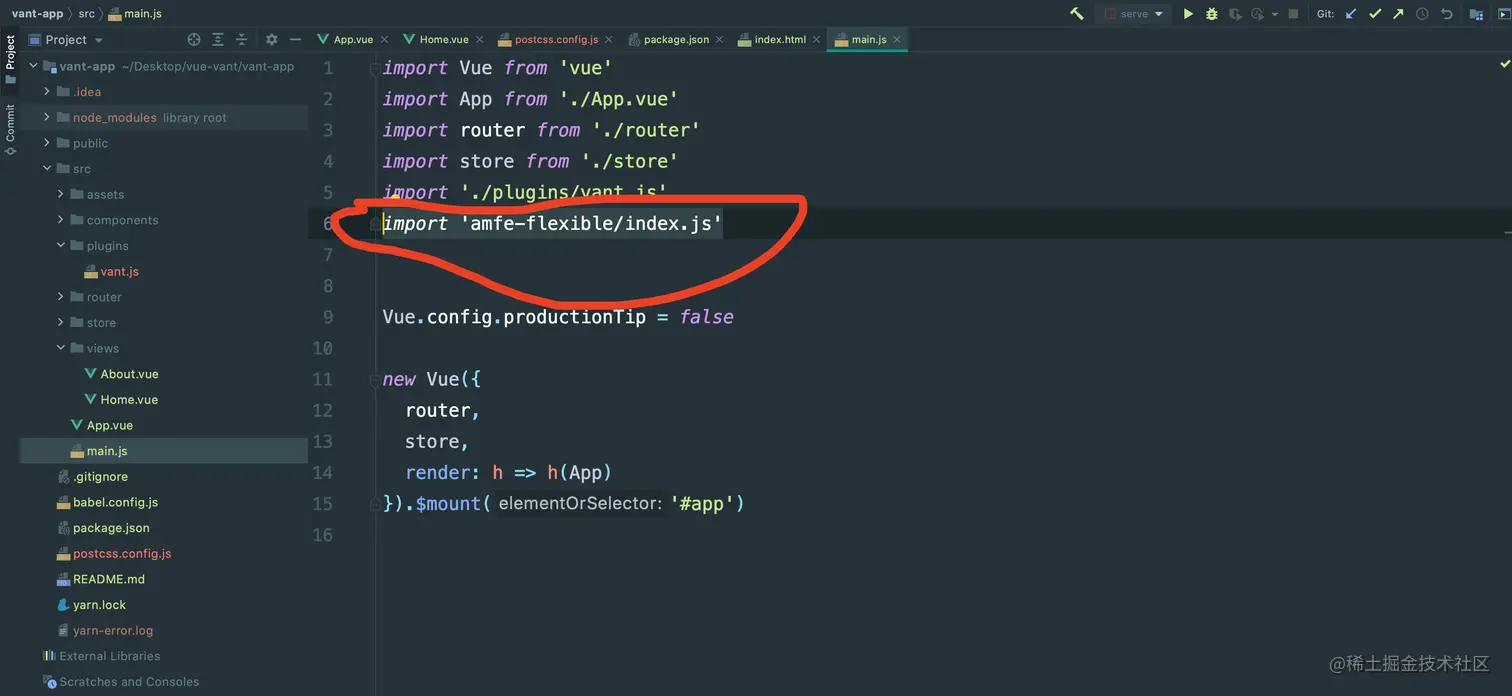Expand the .idea folder
1512x696 pixels.
point(47,92)
